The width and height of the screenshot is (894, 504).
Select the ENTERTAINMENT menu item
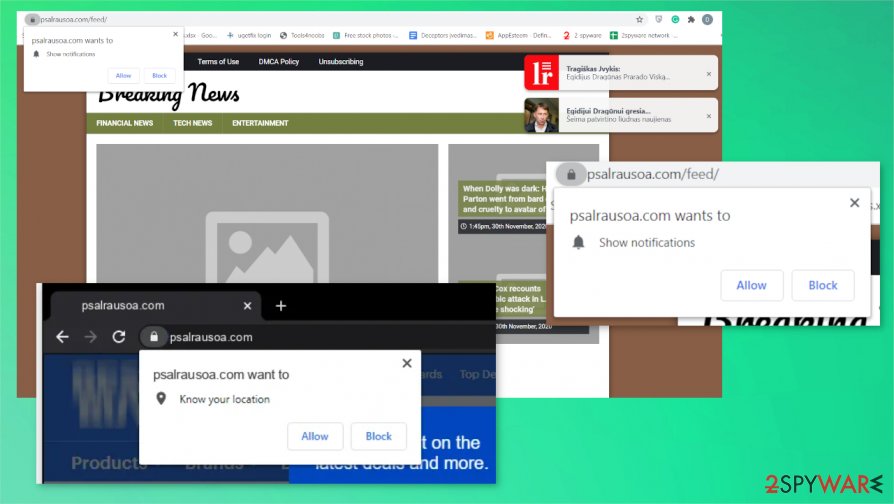click(260, 123)
